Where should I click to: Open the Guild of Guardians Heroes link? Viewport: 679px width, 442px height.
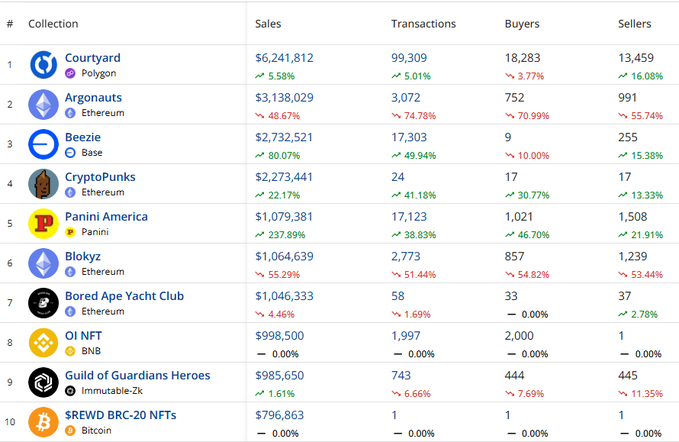(x=137, y=375)
